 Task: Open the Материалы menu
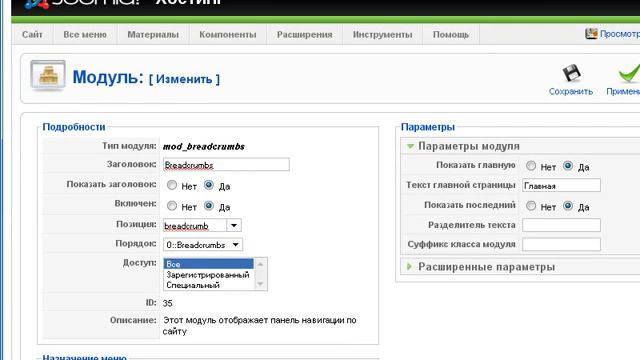point(153,35)
